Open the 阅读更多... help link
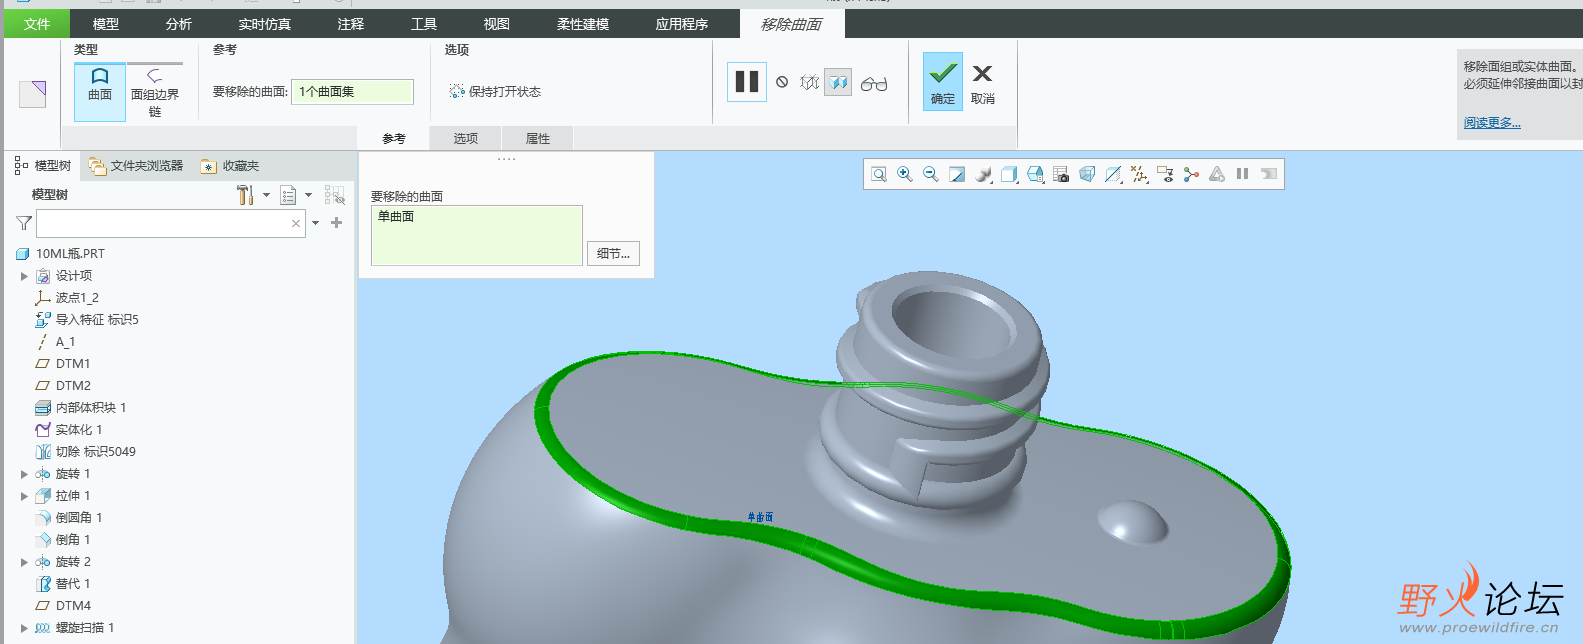Screen dimensions: 1583x644 tap(1492, 123)
